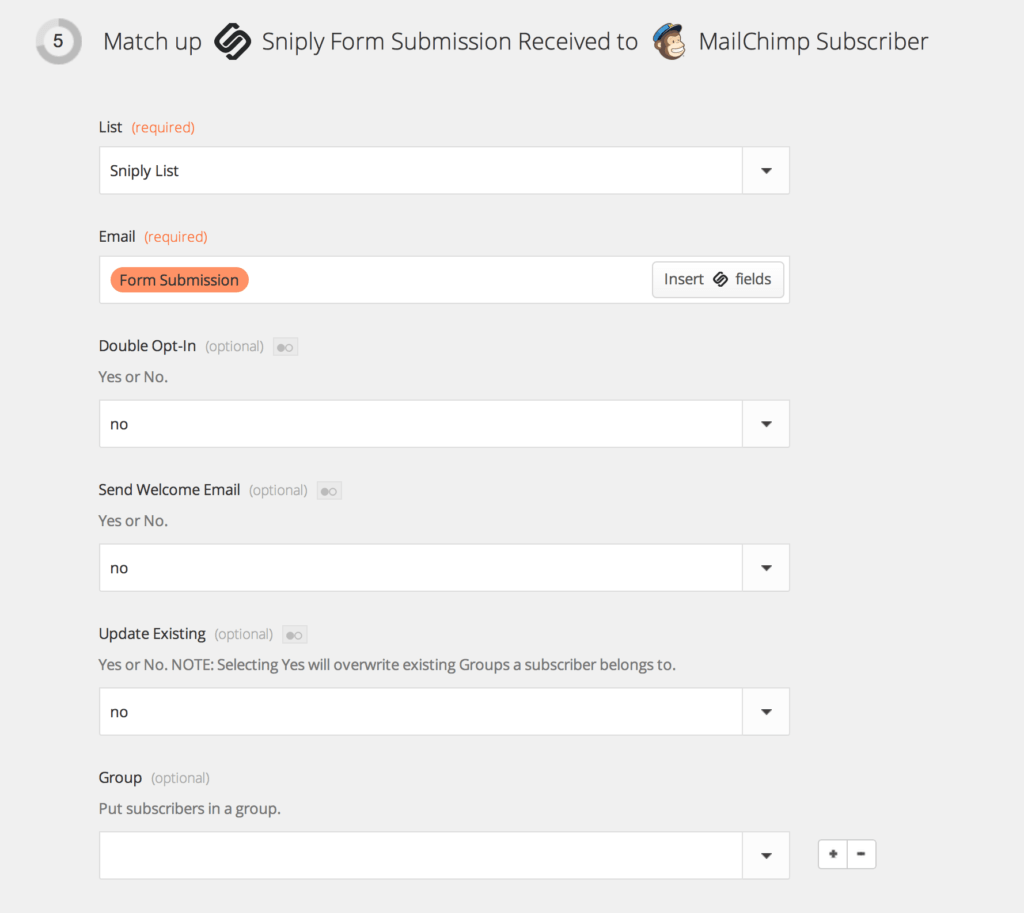1024x913 pixels.
Task: Toggle the Send Welcome Email mode switch
Action: pos(329,491)
